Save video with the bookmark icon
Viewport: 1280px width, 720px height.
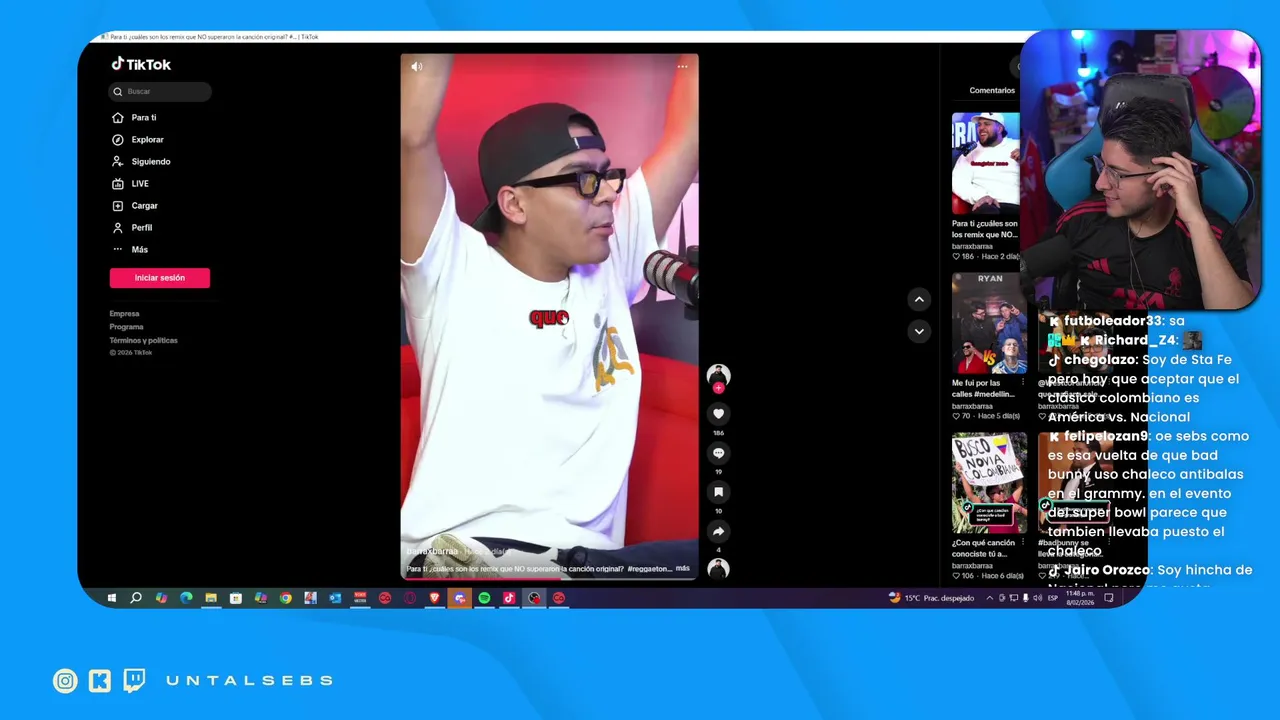point(718,492)
